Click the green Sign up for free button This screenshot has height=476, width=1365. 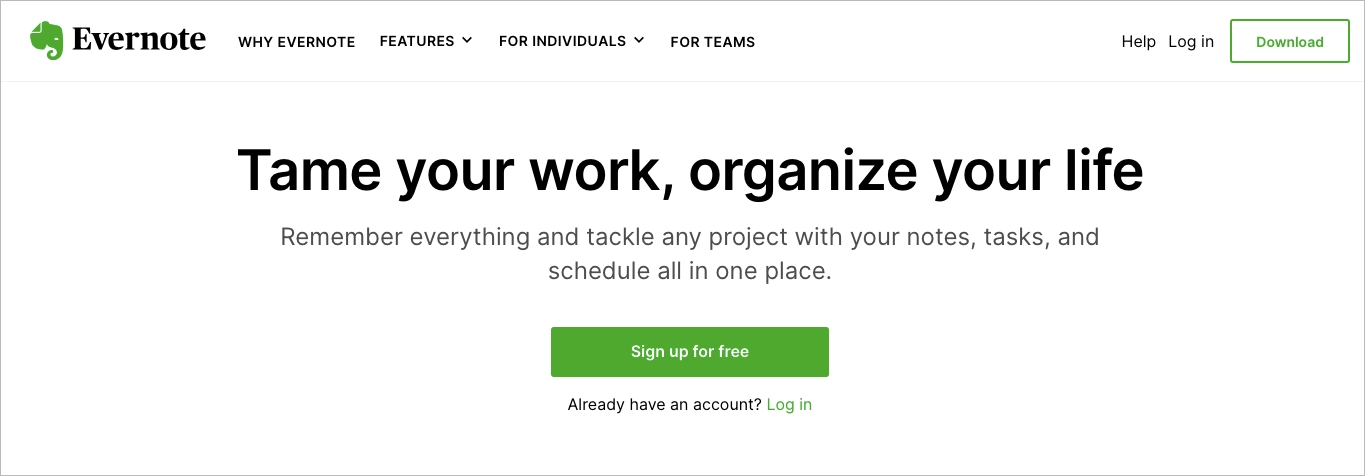pos(689,352)
